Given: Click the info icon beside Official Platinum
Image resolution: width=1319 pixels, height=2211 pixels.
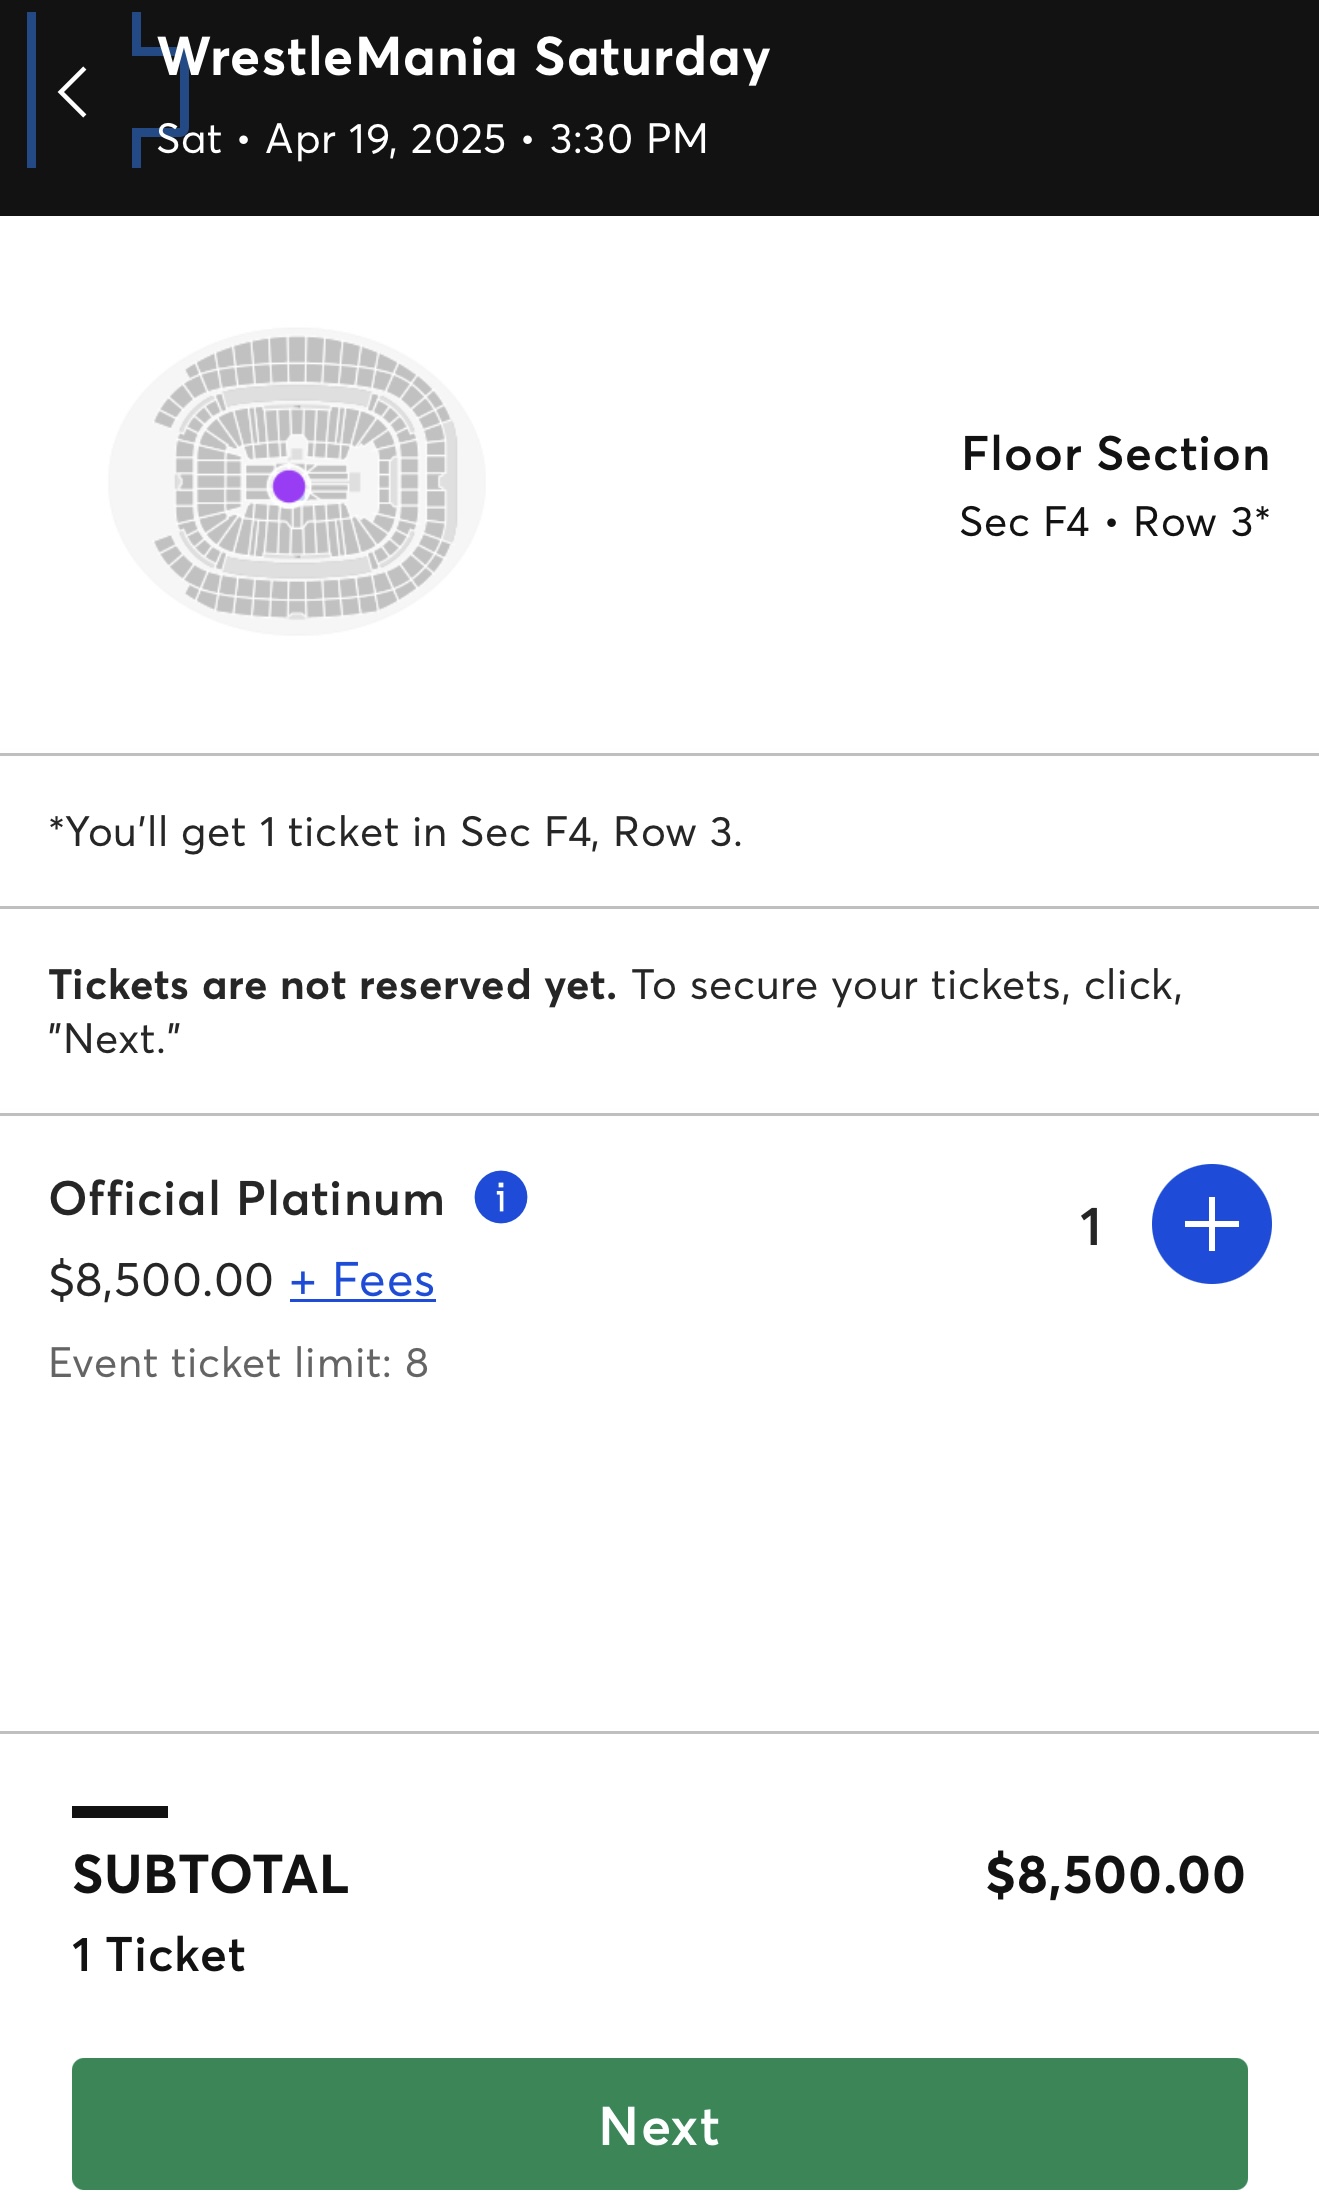Looking at the screenshot, I should point(500,1197).
